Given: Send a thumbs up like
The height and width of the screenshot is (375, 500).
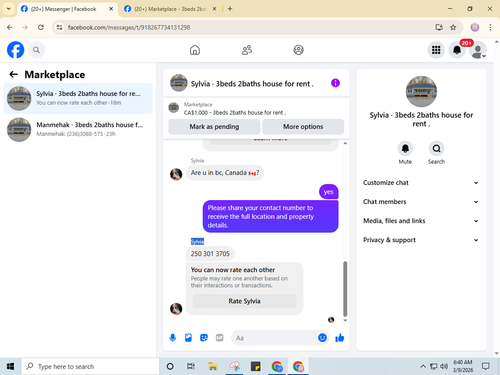Looking at the screenshot, I should [x=340, y=338].
